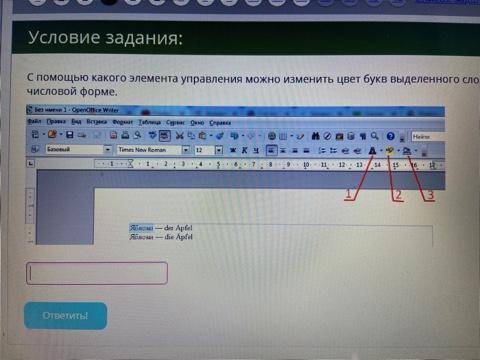Open Find & Replace binoculars icon
480x360 pixels.
[x=315, y=136]
